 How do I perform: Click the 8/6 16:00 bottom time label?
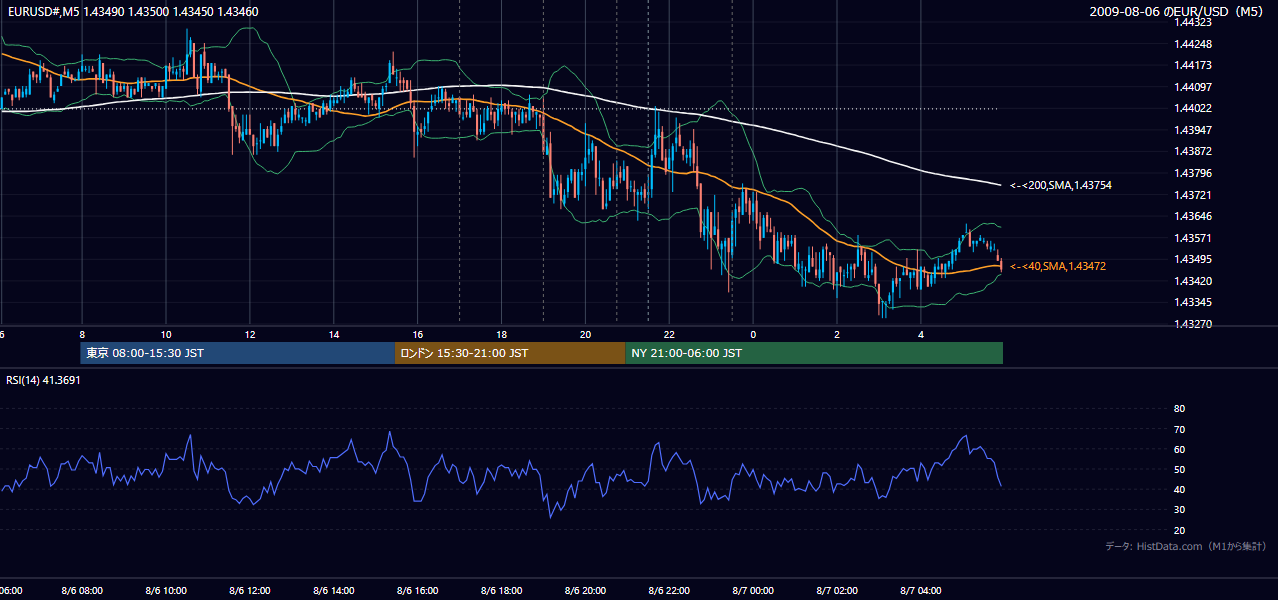click(x=418, y=591)
